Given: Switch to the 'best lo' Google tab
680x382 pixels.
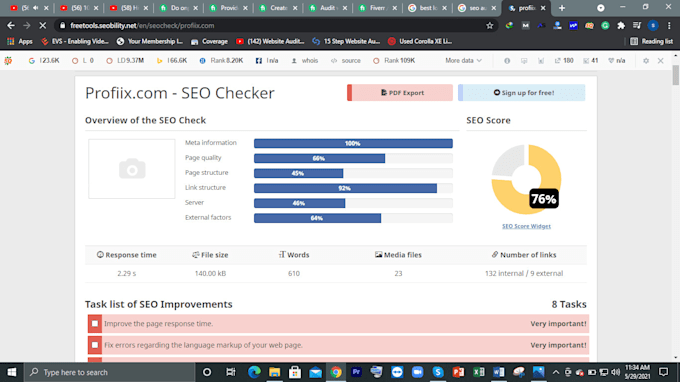Looking at the screenshot, I should click(427, 8).
